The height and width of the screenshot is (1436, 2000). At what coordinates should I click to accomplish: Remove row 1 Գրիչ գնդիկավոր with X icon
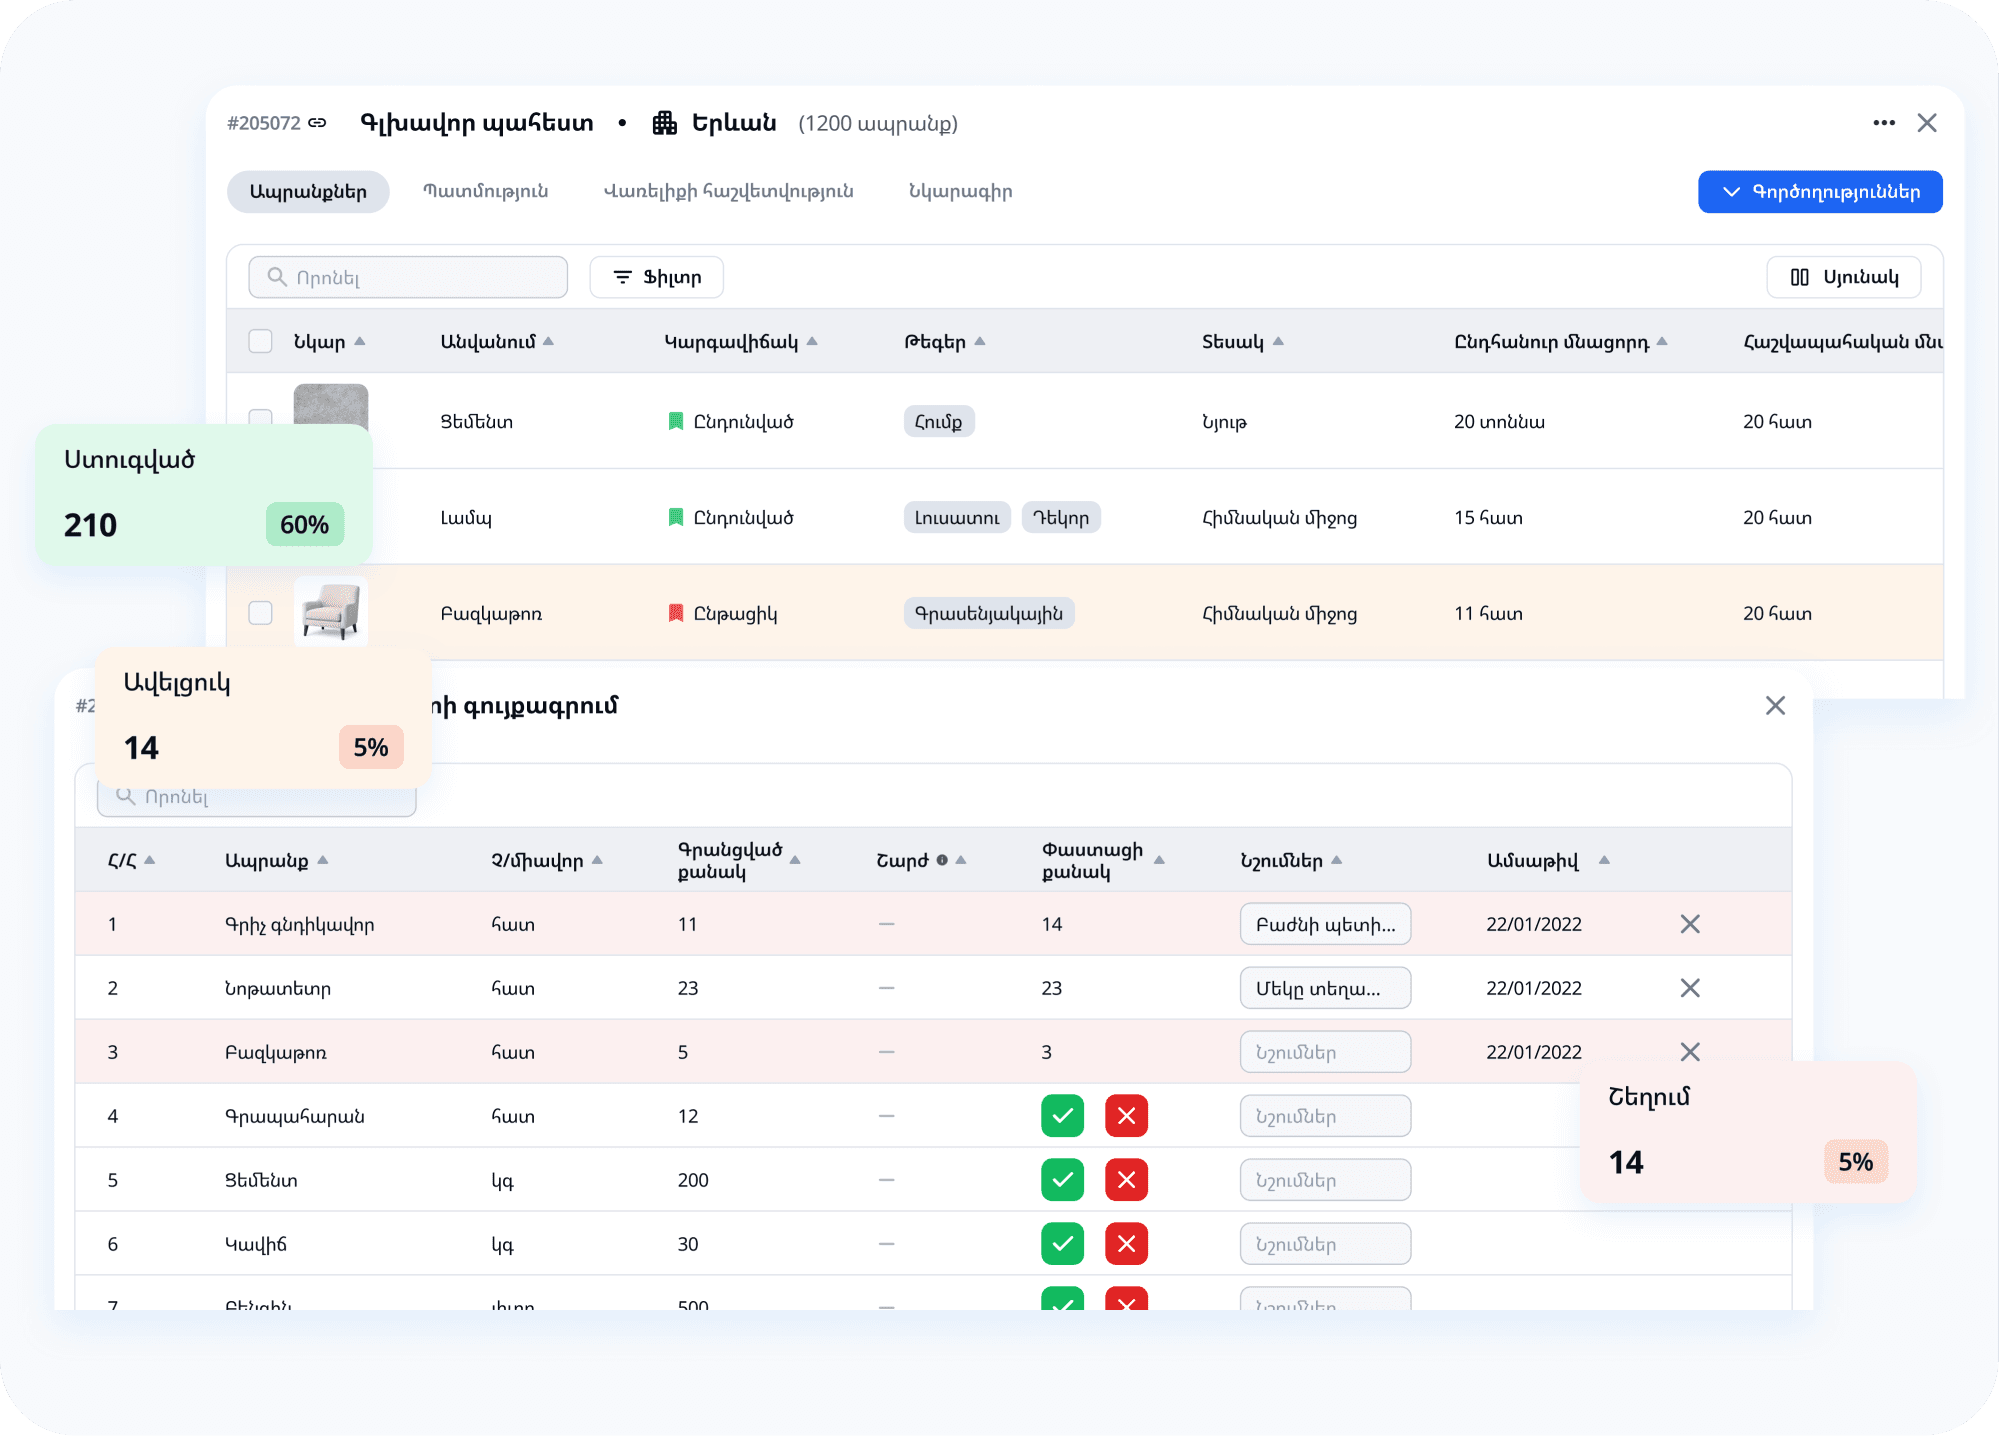pos(1690,924)
